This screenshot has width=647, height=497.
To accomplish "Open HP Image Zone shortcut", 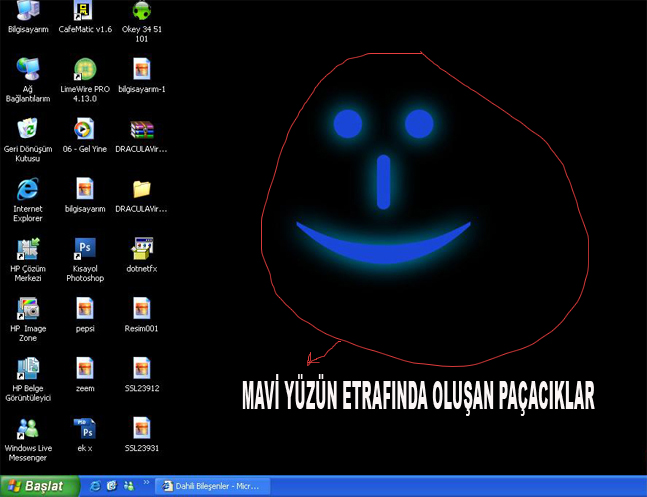I will 28,308.
